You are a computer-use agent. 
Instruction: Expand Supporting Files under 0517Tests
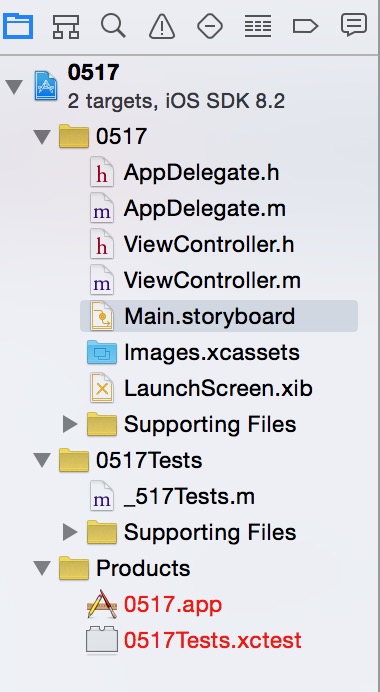[71, 532]
